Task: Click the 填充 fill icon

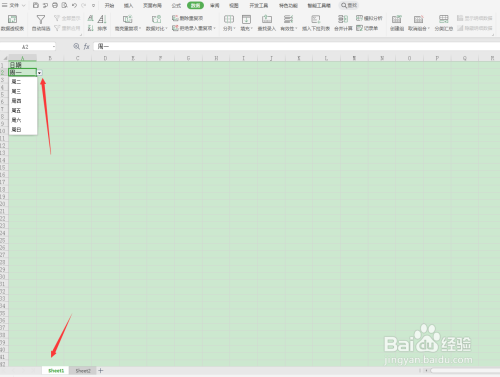Action: pos(246,19)
